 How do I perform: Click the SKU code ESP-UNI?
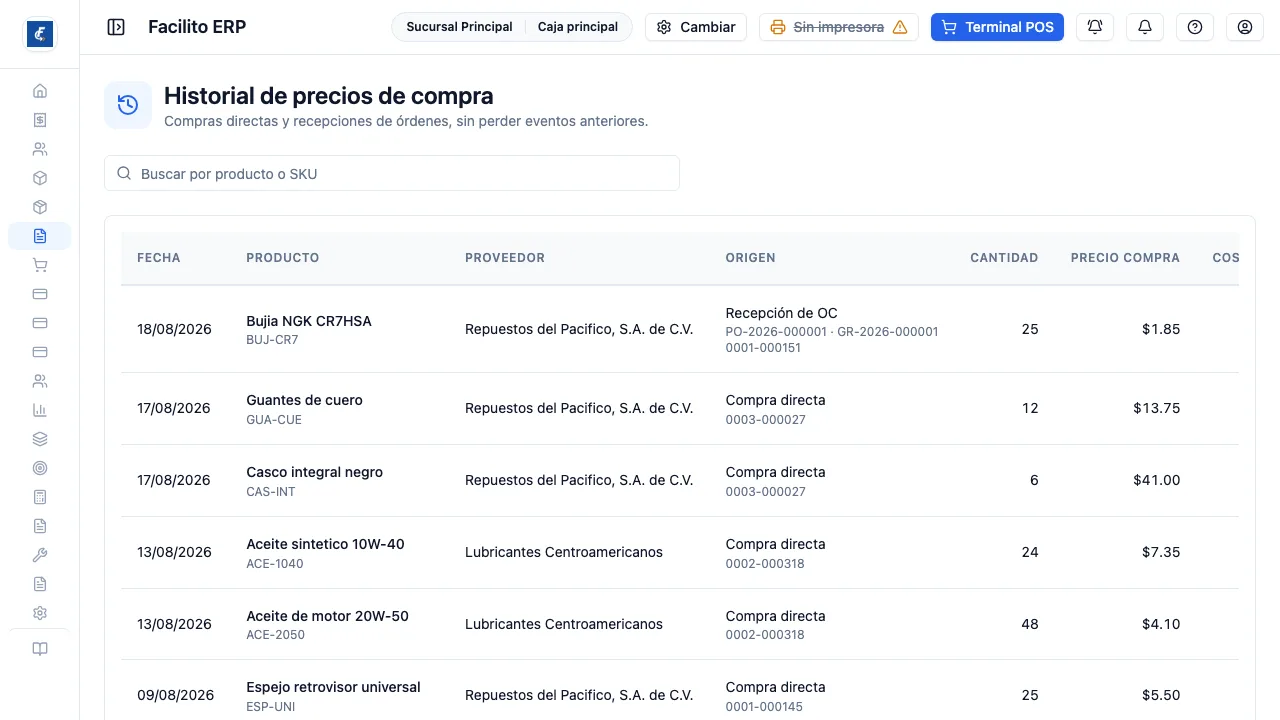271,707
